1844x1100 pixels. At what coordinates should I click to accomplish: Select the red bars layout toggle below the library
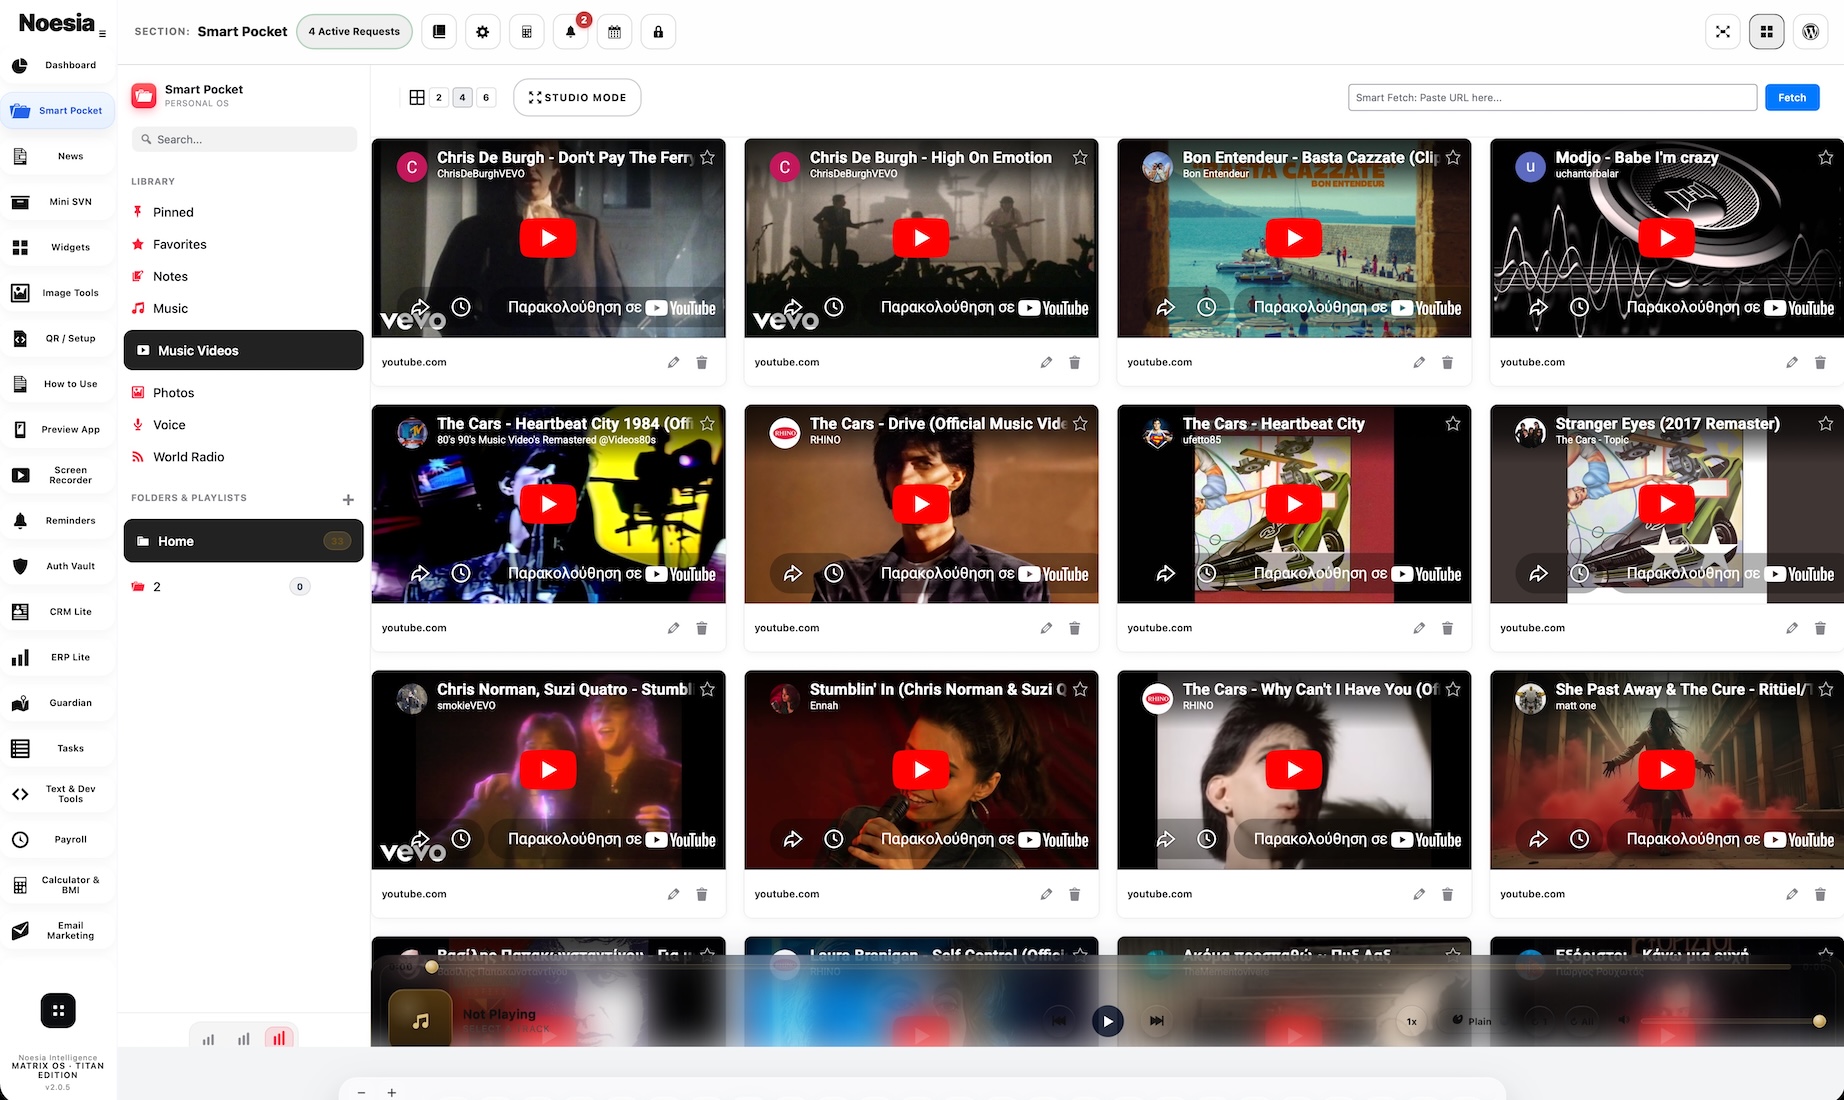279,1039
